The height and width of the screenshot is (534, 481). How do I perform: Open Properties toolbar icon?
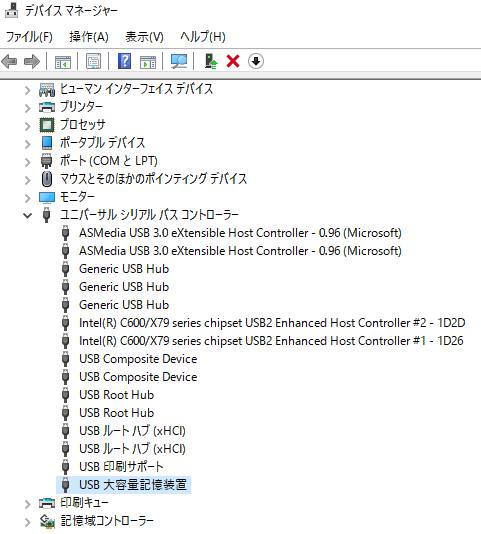[94, 62]
